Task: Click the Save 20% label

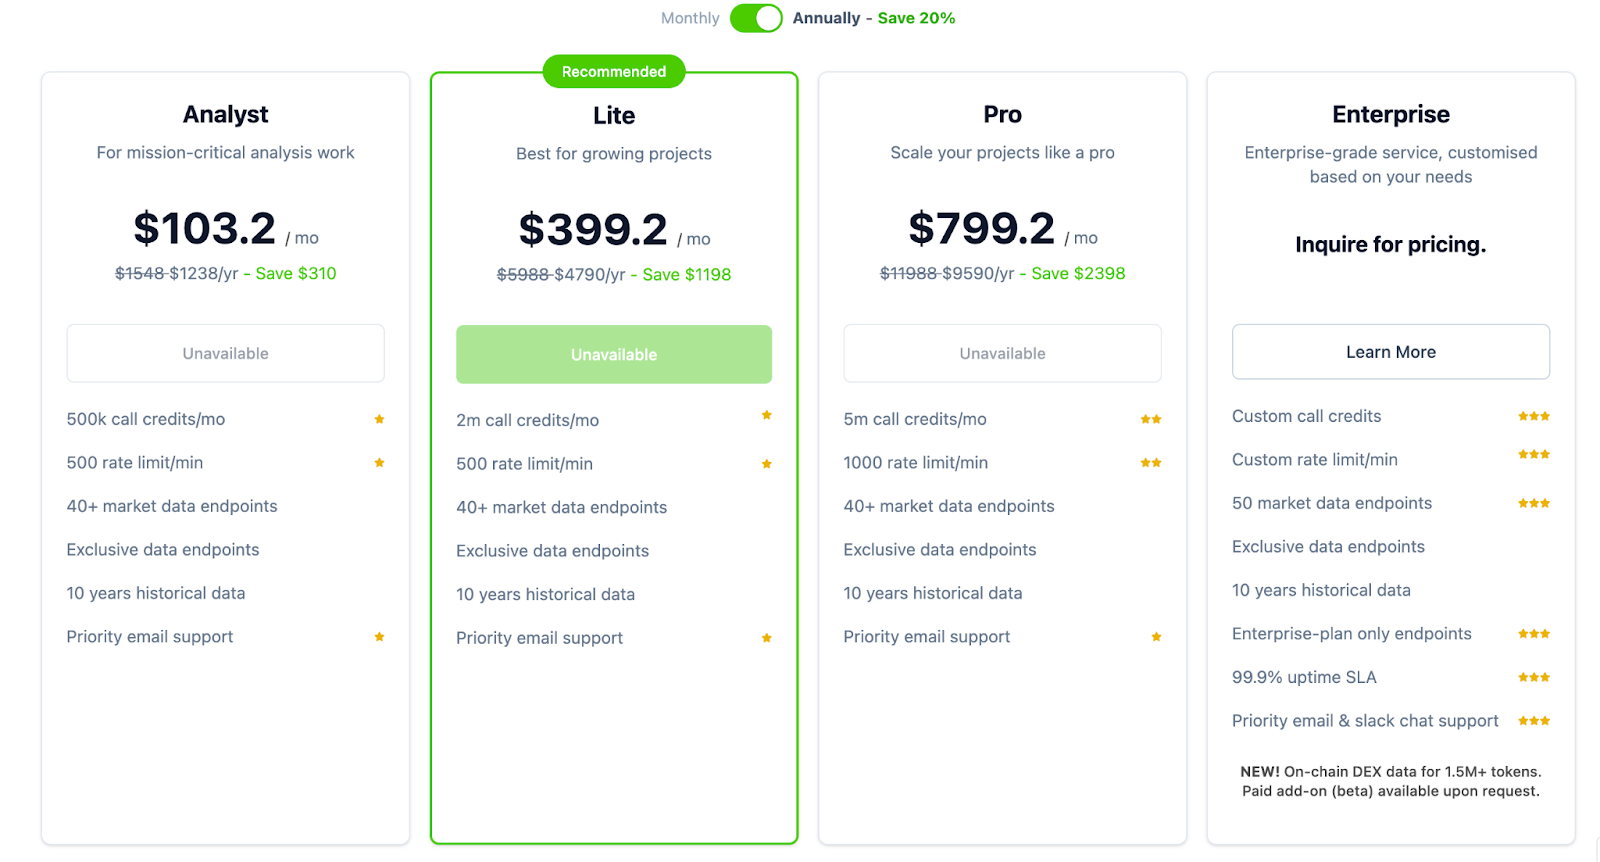Action: pyautogui.click(x=916, y=18)
